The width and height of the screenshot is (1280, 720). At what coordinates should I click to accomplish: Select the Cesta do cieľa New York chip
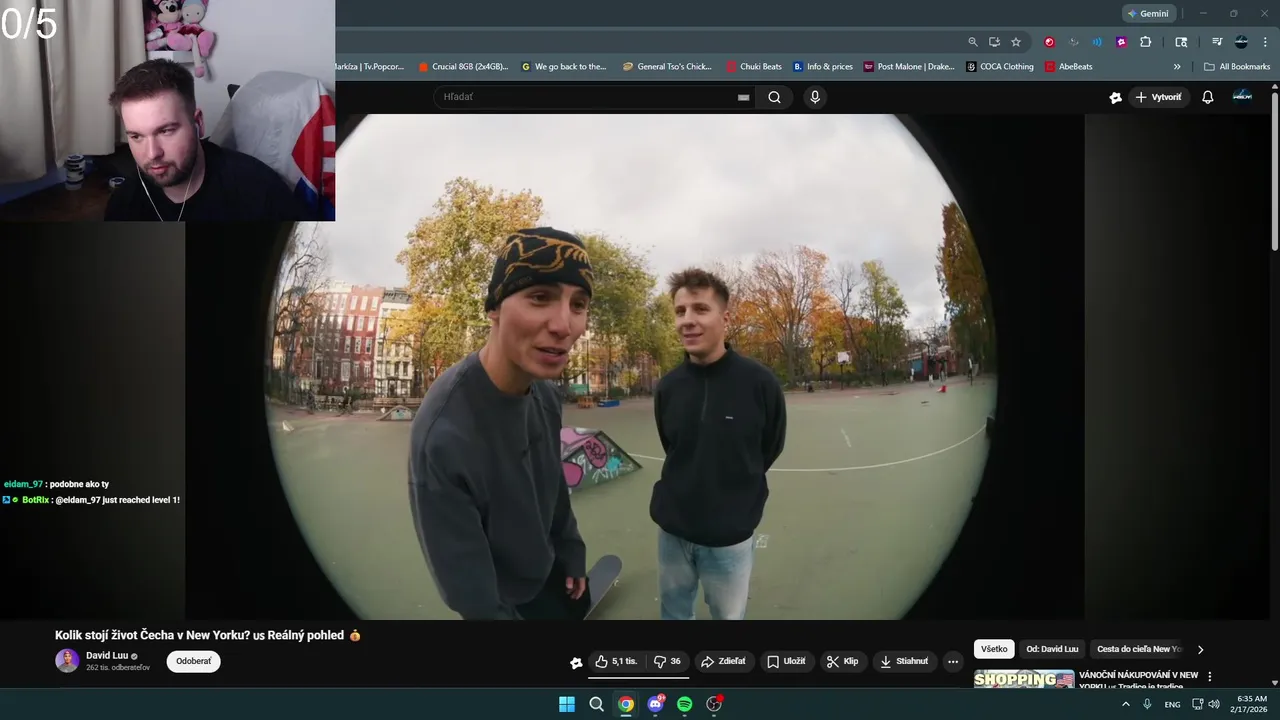click(x=1139, y=649)
